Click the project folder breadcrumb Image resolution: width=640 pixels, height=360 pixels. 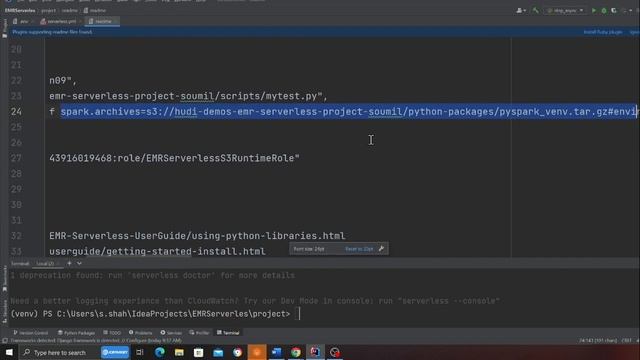(x=48, y=11)
